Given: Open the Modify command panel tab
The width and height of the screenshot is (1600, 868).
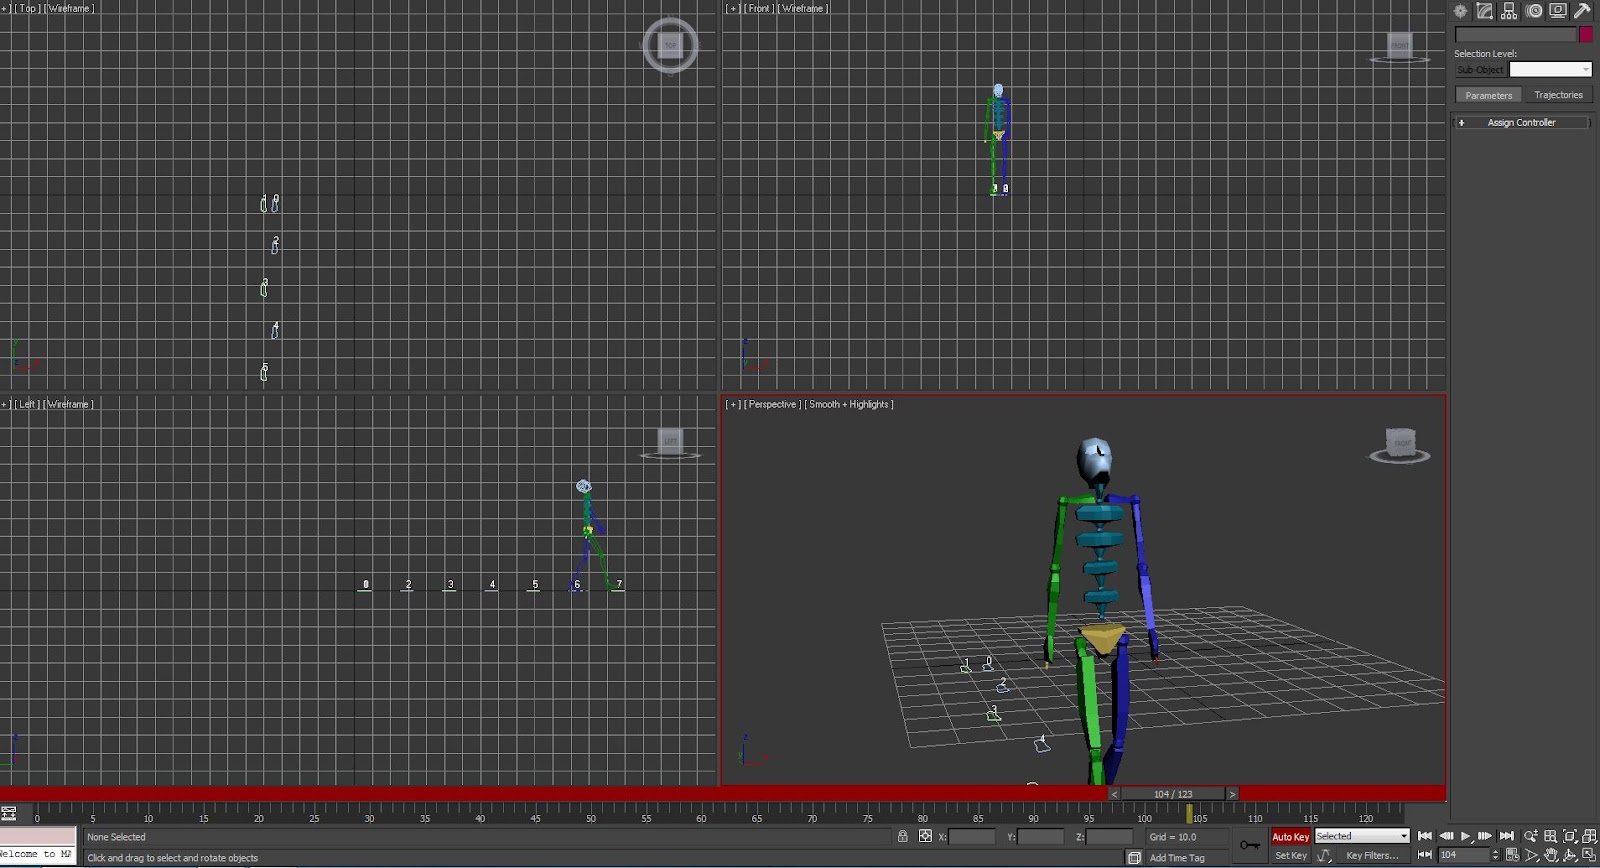Looking at the screenshot, I should pyautogui.click(x=1485, y=11).
